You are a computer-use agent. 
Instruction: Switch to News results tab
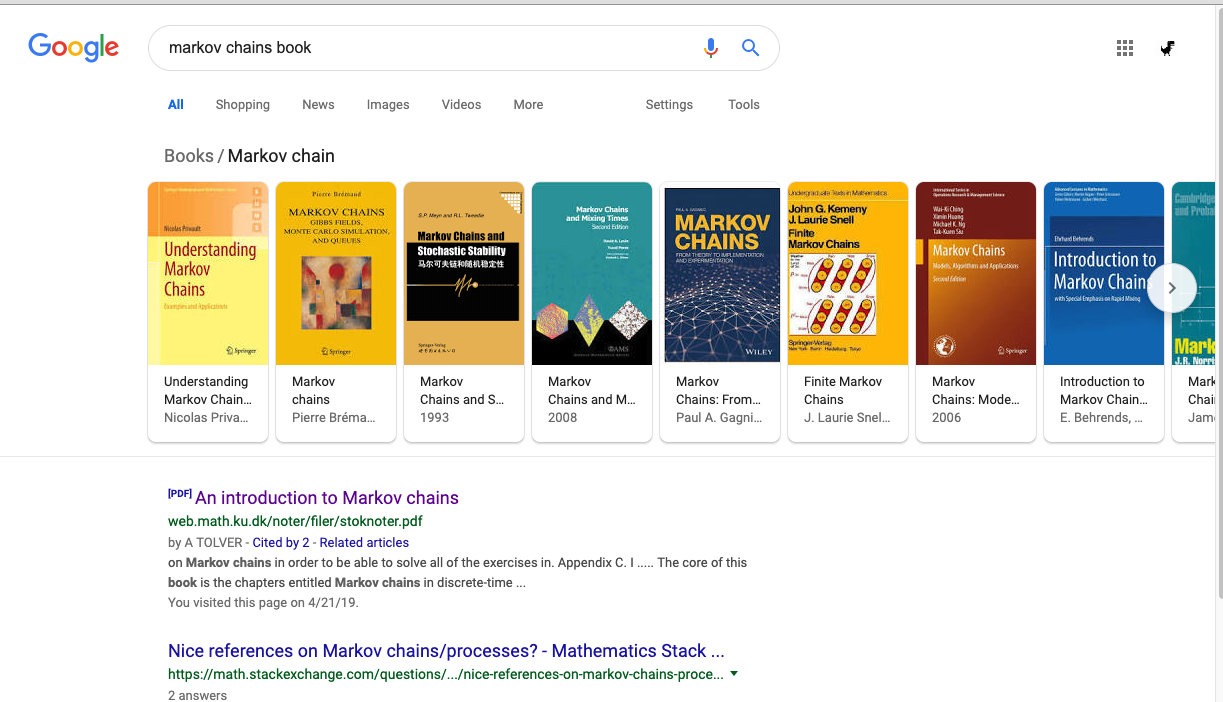pos(318,104)
